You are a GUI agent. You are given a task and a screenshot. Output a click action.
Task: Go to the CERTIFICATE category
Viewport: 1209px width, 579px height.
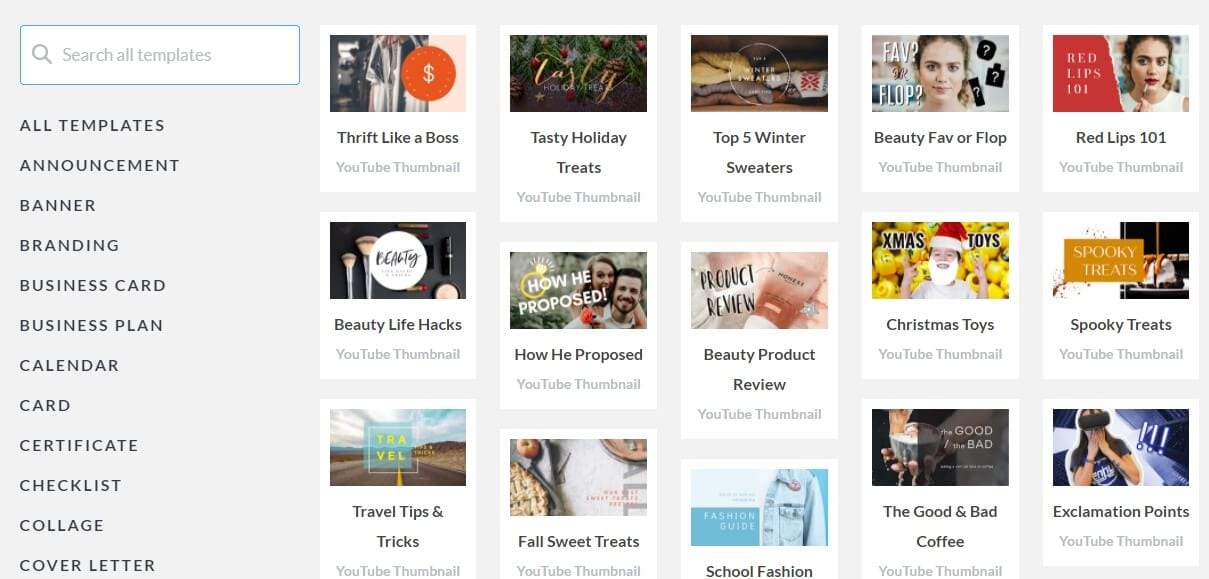point(79,445)
